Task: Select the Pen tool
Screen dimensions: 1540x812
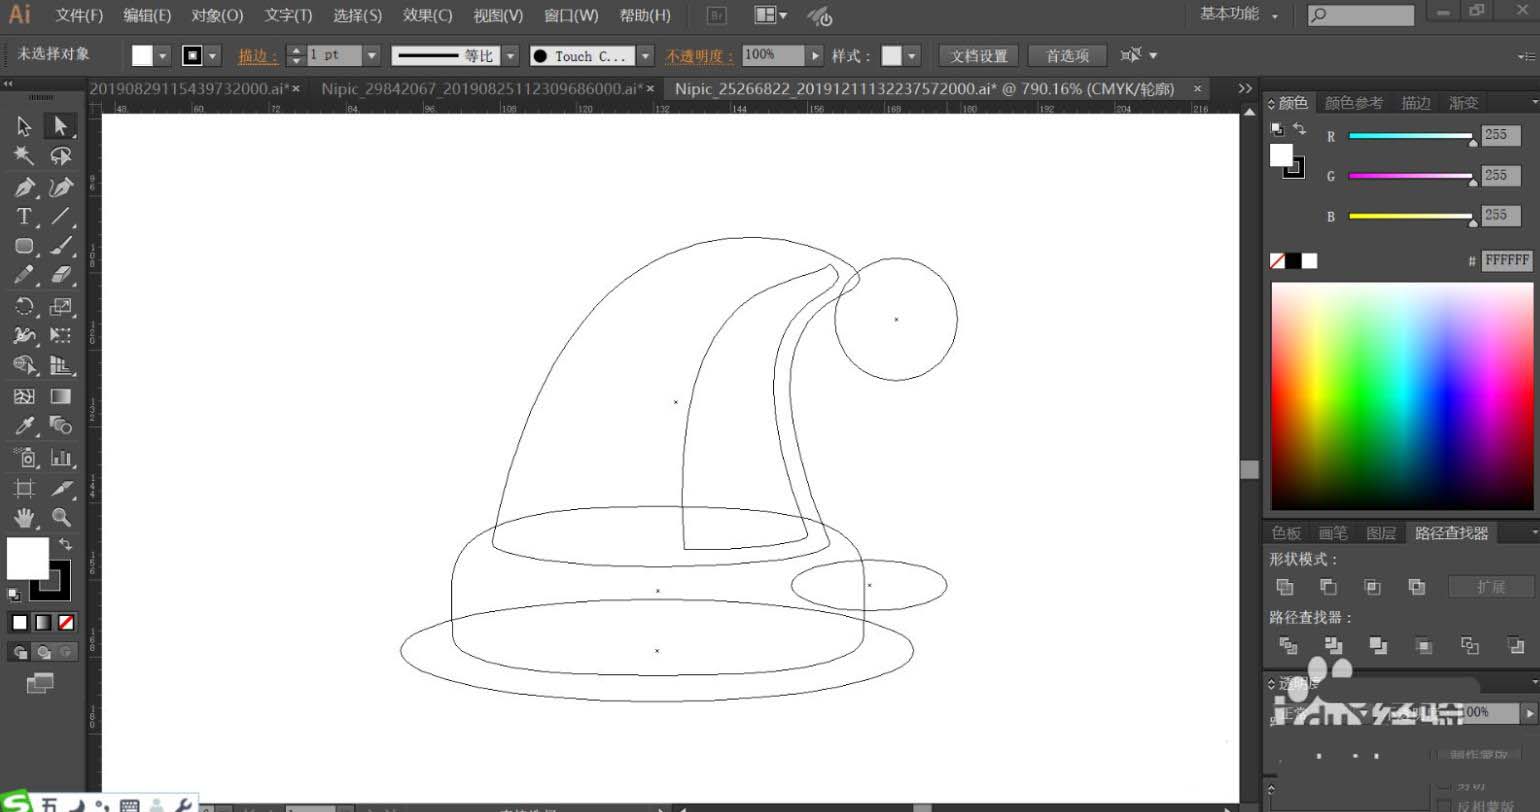Action: point(24,187)
